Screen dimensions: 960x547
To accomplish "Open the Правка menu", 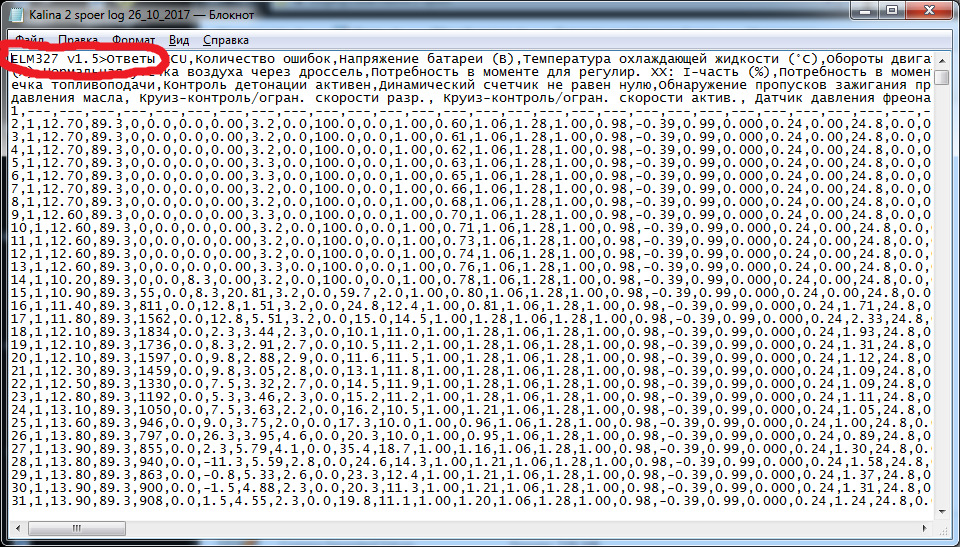I will pyautogui.click(x=78, y=40).
